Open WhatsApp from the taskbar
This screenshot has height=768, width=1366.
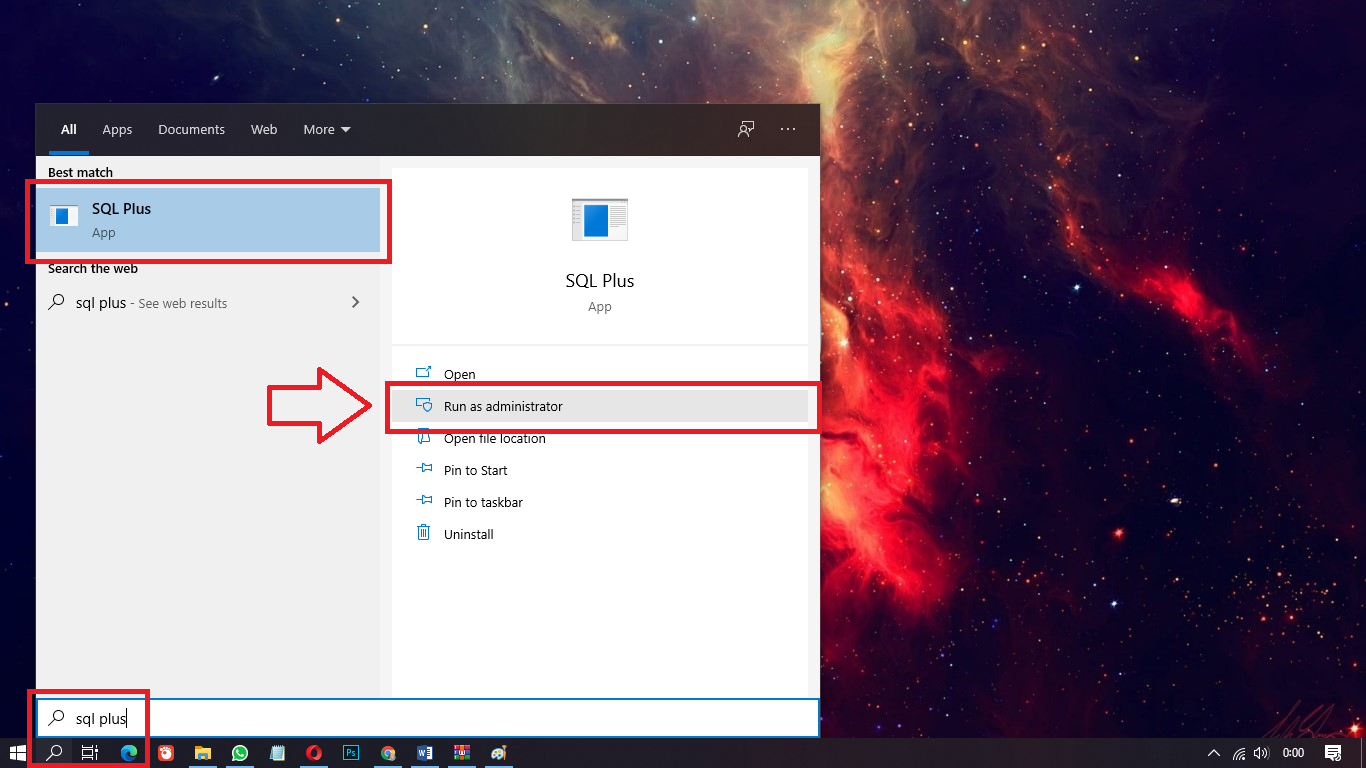click(240, 752)
